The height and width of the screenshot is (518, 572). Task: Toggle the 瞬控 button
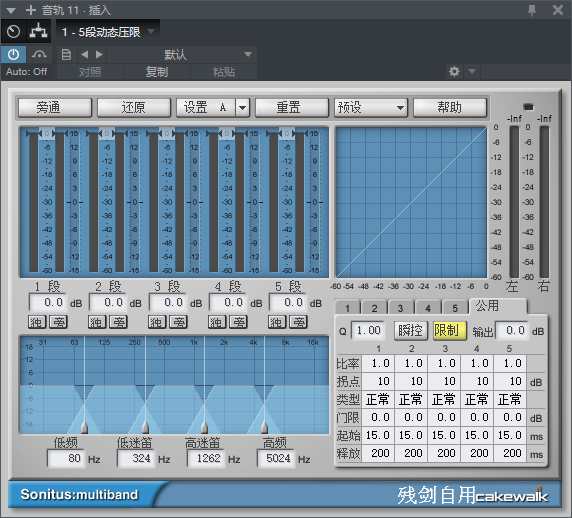coord(411,331)
